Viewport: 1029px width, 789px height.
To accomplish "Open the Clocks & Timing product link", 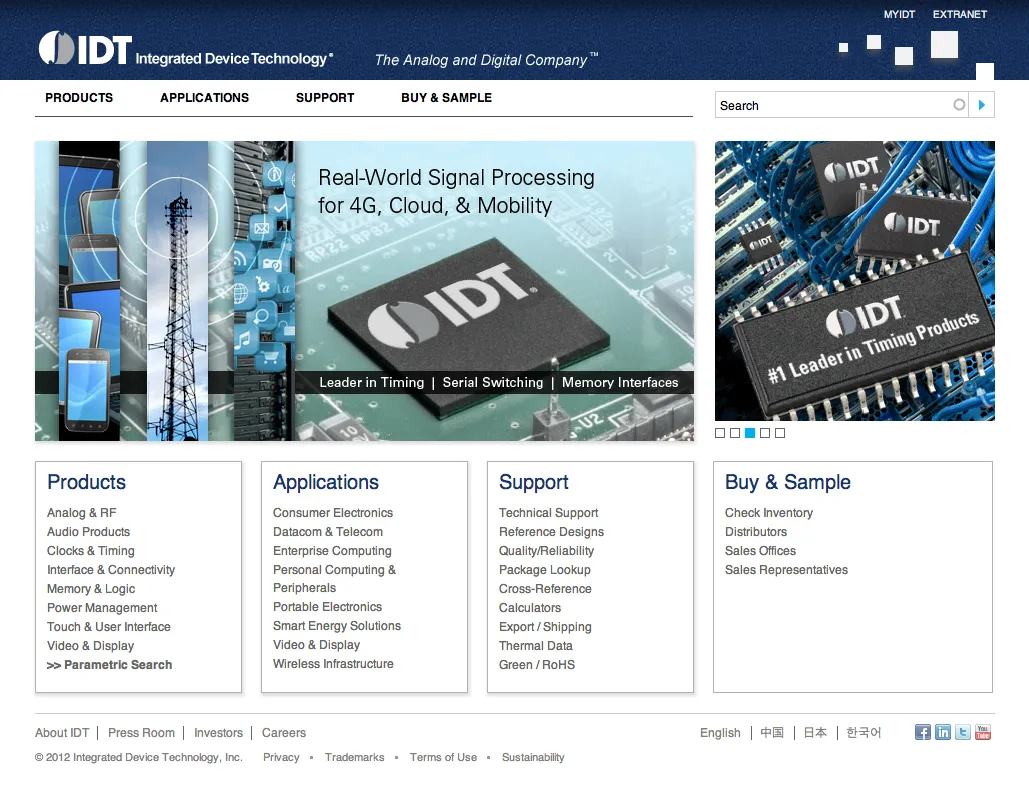I will point(90,551).
